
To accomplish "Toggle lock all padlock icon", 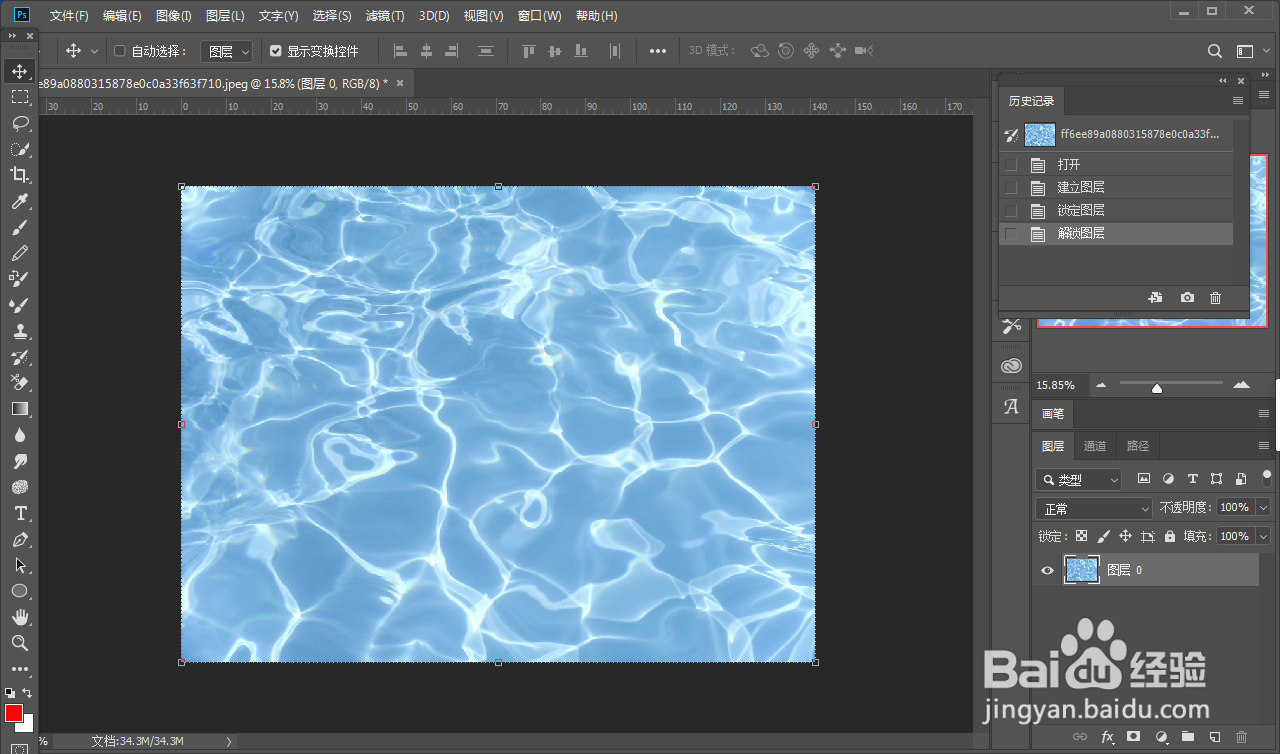I will 1169,537.
